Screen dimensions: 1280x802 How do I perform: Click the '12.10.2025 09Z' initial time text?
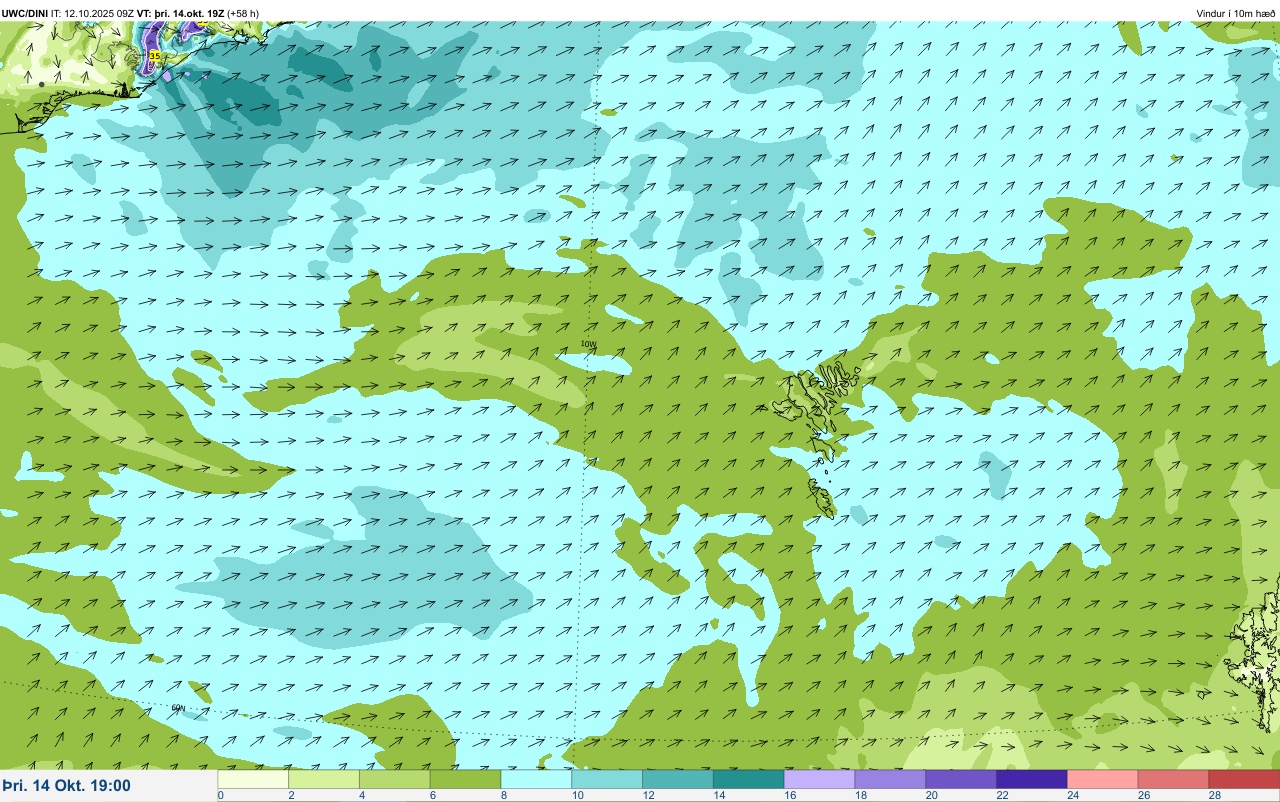[x=99, y=13]
